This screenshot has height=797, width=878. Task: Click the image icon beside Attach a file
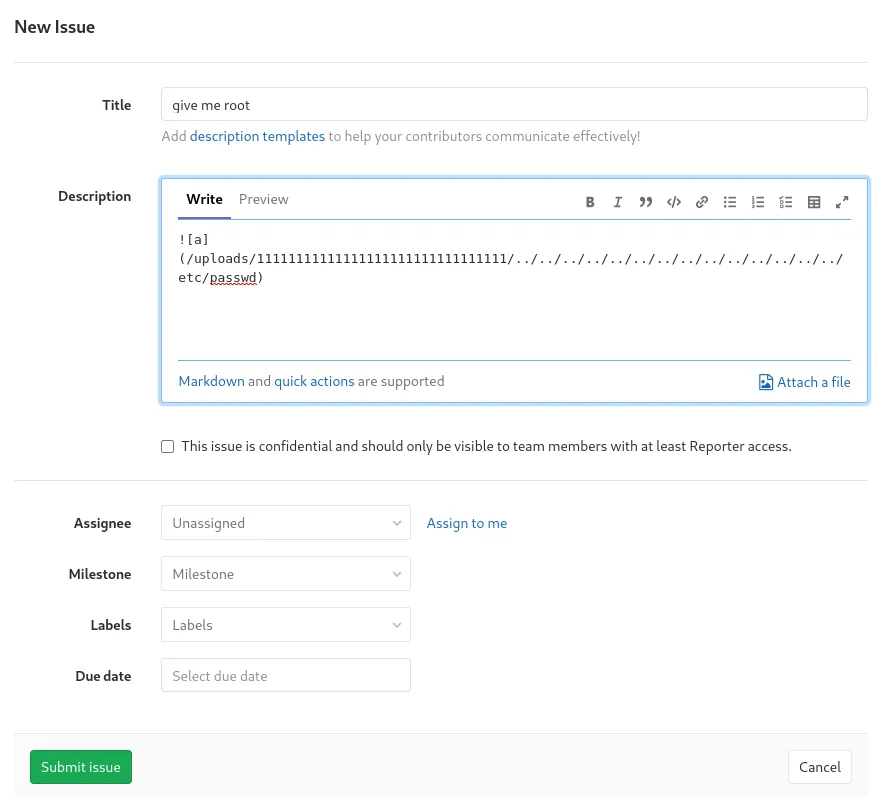tap(765, 382)
